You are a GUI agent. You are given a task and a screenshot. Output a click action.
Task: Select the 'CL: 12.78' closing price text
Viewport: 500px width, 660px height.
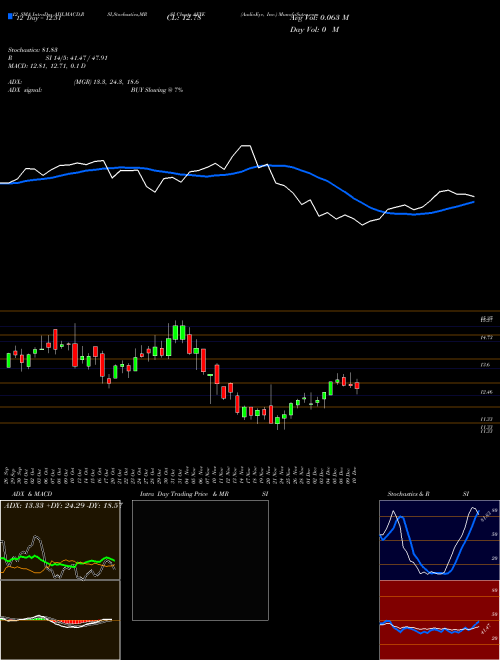tap(184, 18)
